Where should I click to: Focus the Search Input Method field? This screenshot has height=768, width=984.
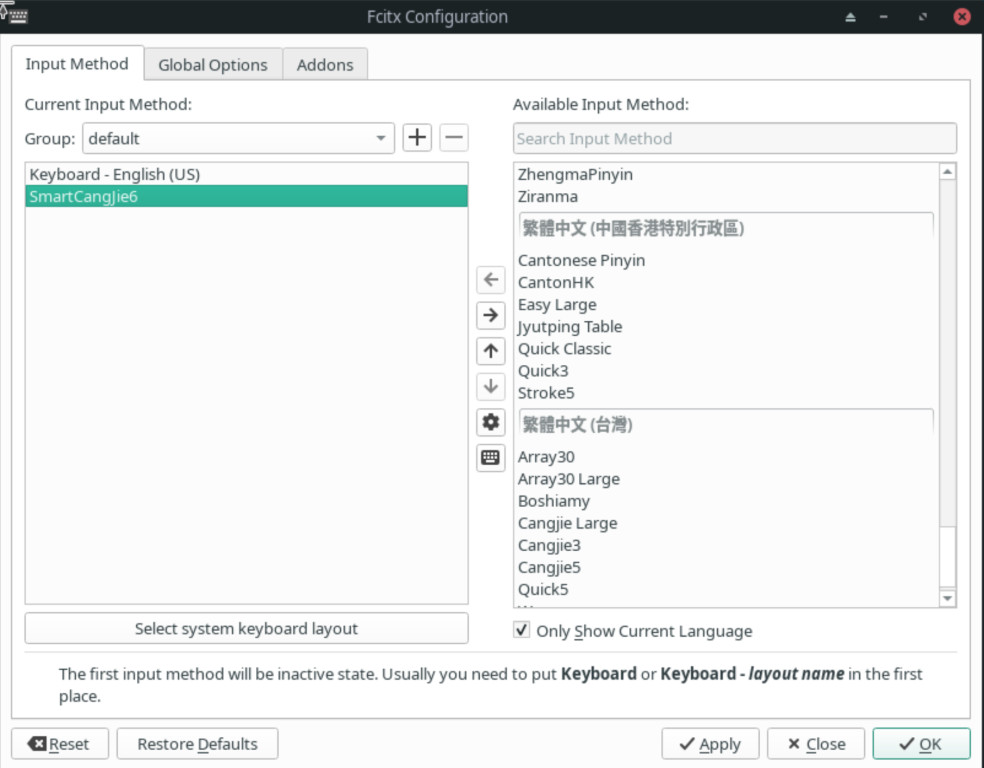pos(734,139)
